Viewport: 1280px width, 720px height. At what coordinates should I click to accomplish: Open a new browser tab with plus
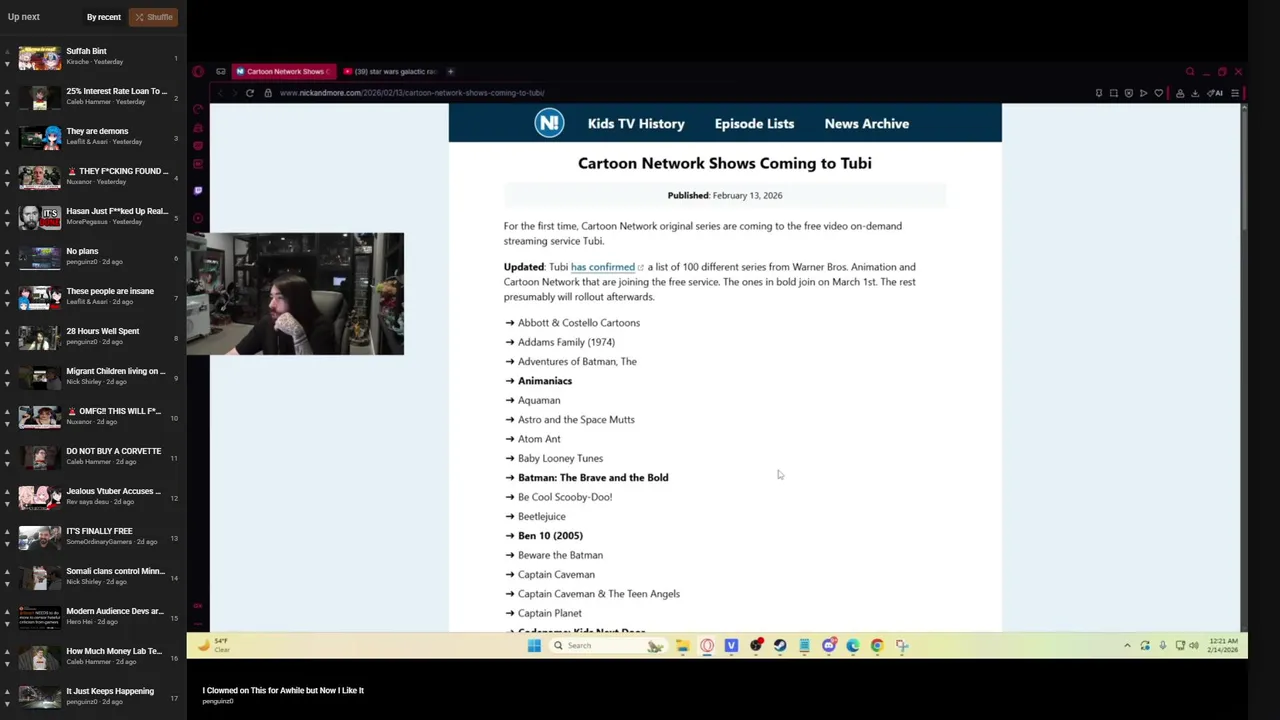450,72
